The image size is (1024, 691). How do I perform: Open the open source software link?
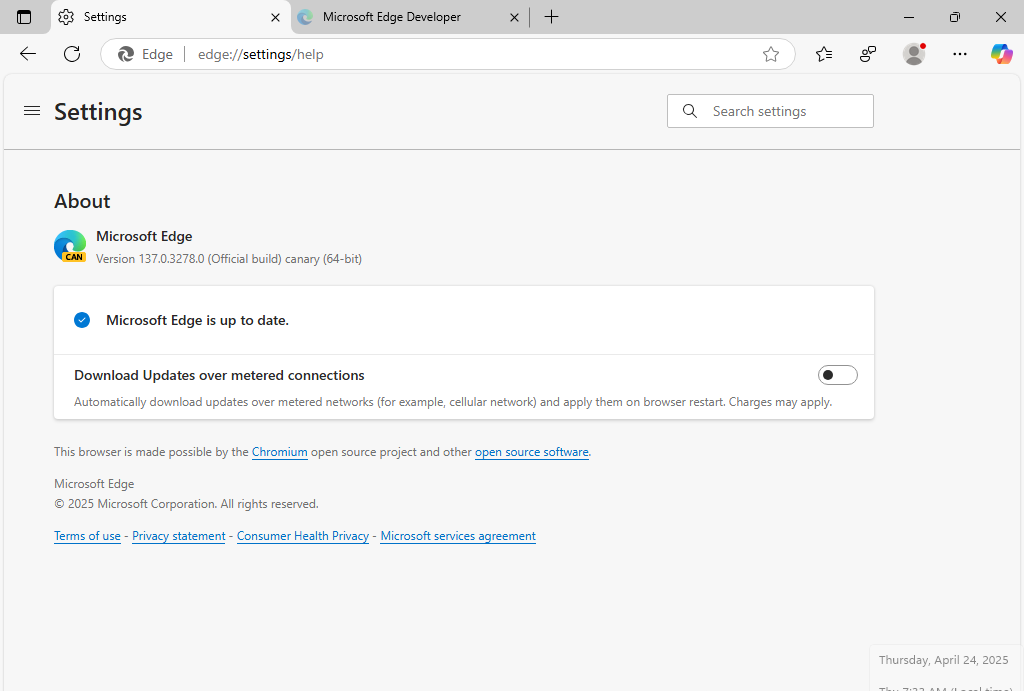(x=532, y=452)
